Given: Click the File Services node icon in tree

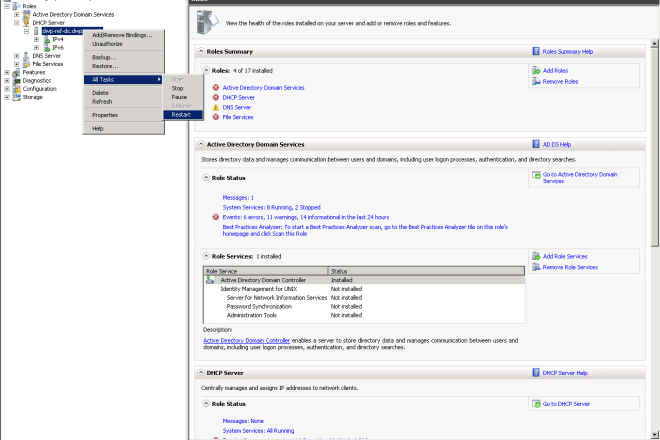Looking at the screenshot, I should 26,64.
